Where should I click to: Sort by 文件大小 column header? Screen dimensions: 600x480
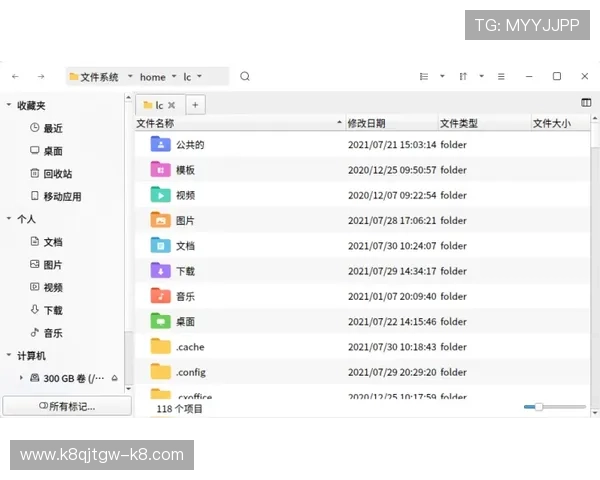(560, 123)
